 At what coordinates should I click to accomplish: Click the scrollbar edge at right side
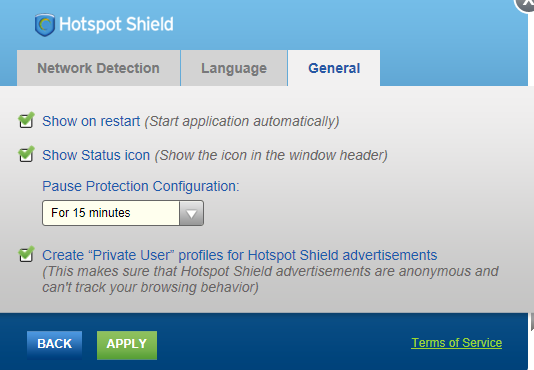tap(532, 322)
